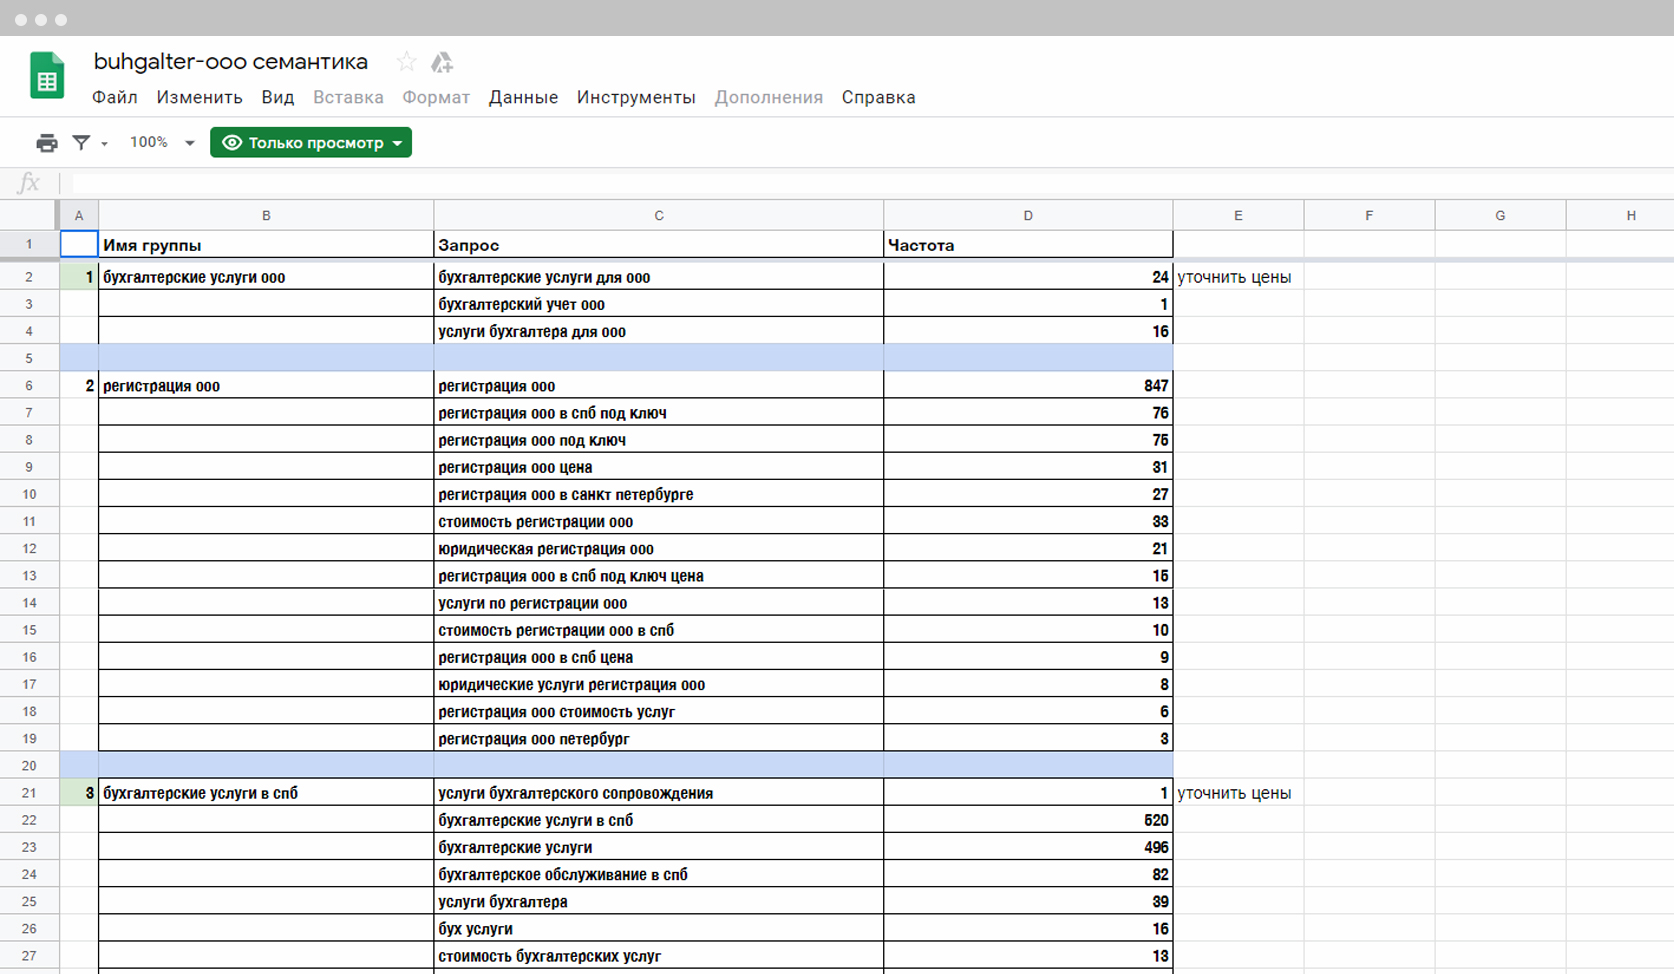Expand the filter options dropdown arrow
Screen dimensions: 1674x974
[x=104, y=144]
